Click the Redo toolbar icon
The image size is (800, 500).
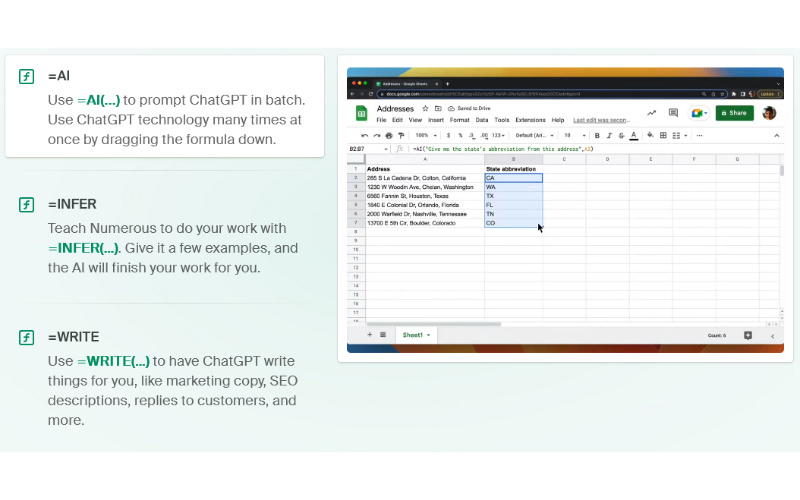377,136
